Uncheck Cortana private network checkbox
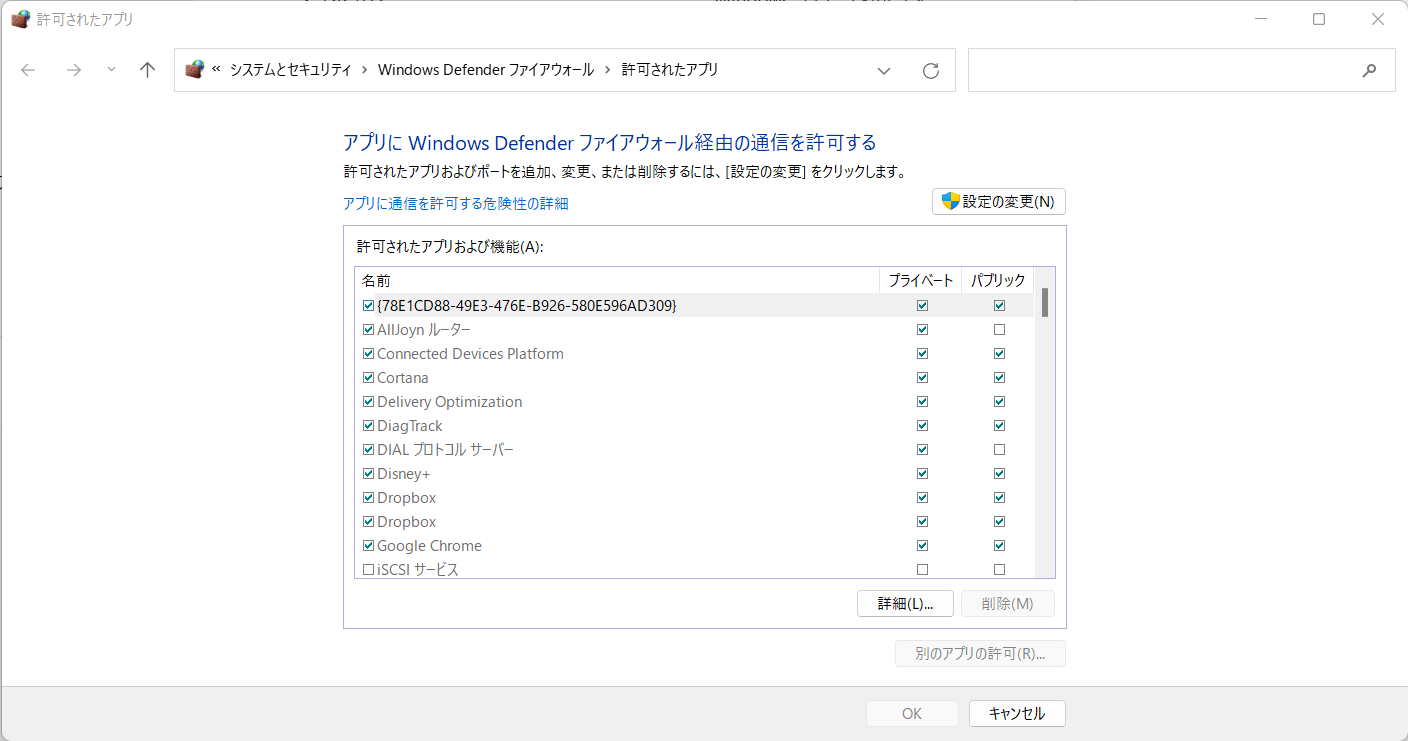The width and height of the screenshot is (1408, 741). (922, 378)
